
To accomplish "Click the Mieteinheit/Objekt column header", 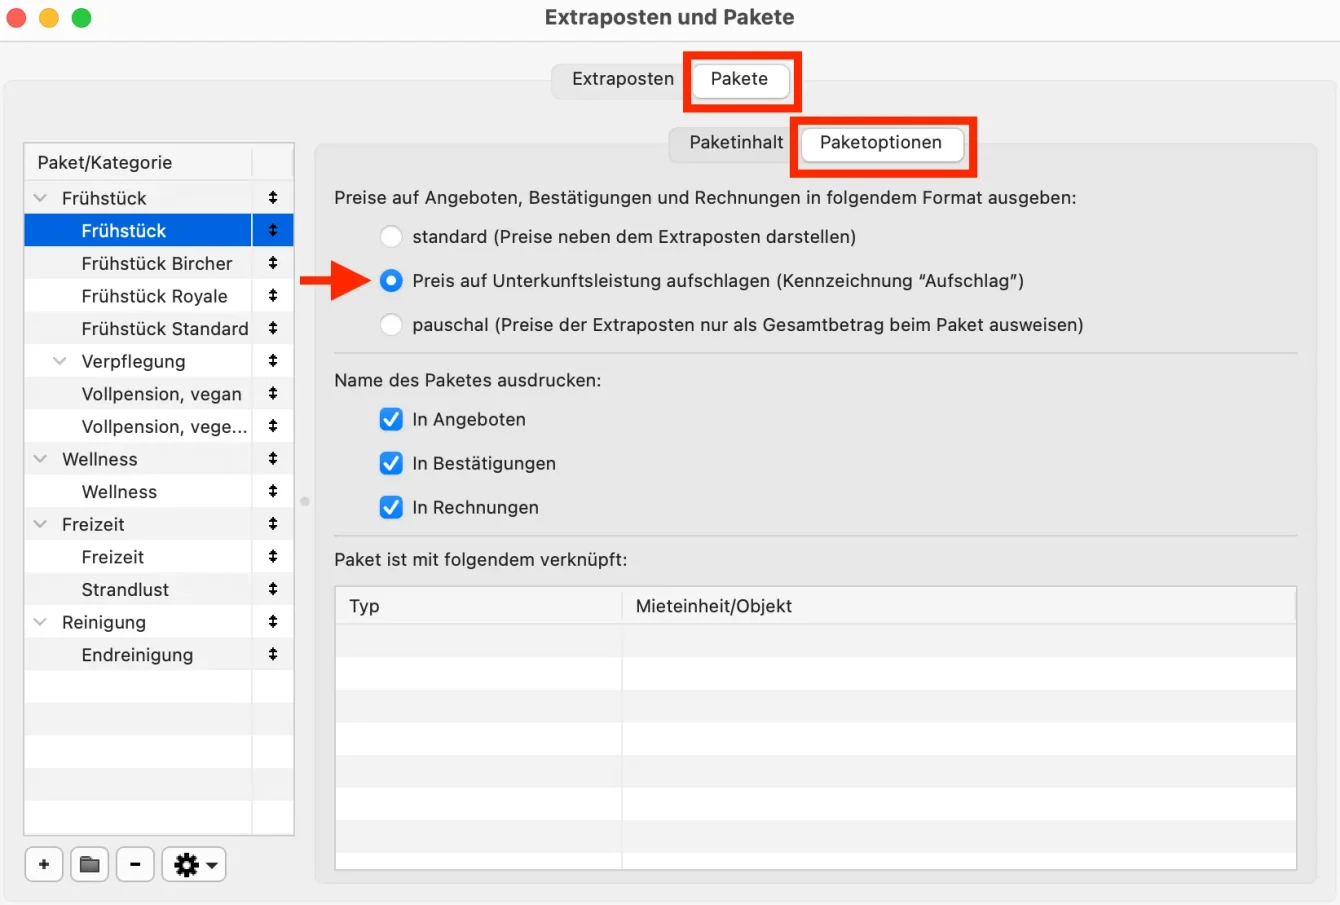I will tap(958, 606).
